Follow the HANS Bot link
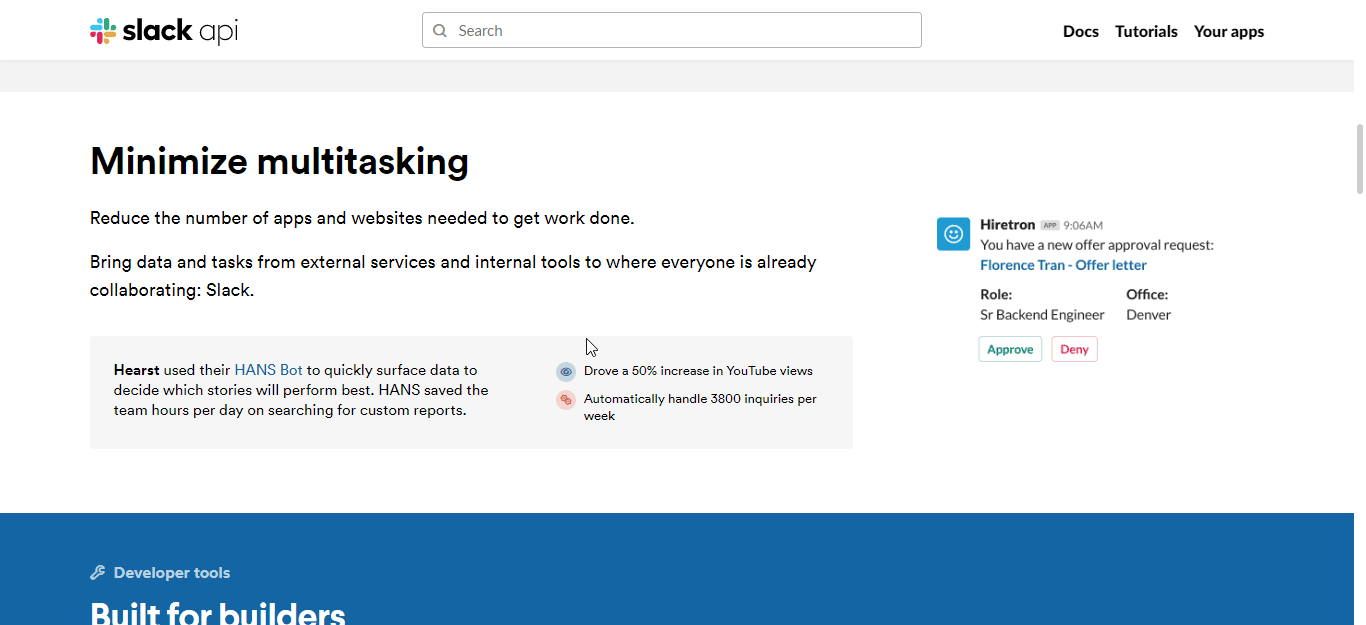The height and width of the screenshot is (625, 1366). coord(268,370)
